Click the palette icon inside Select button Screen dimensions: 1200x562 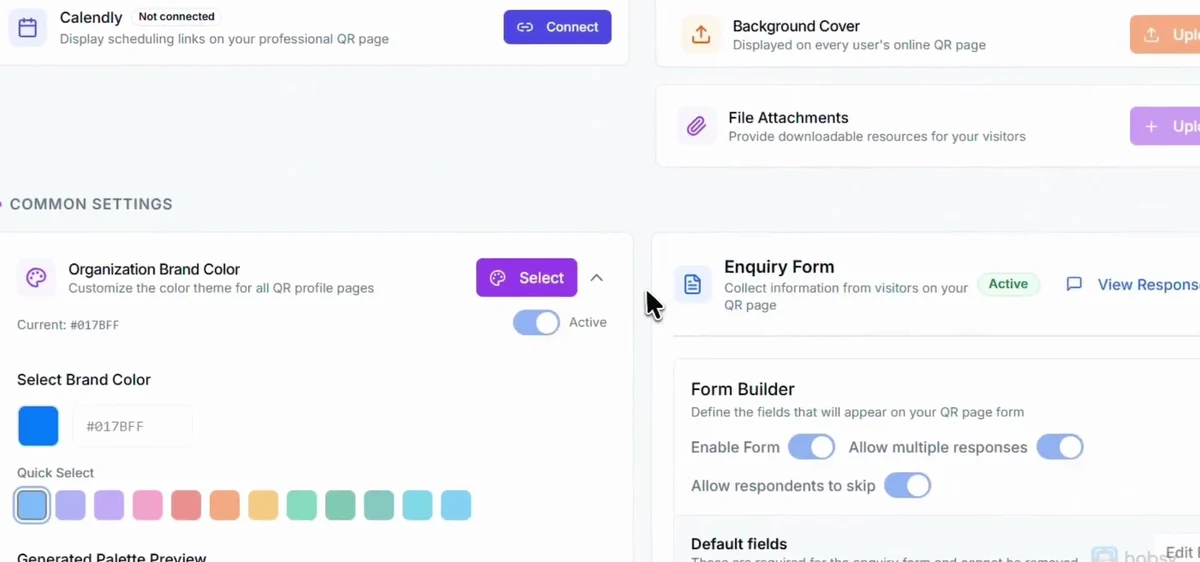497,278
